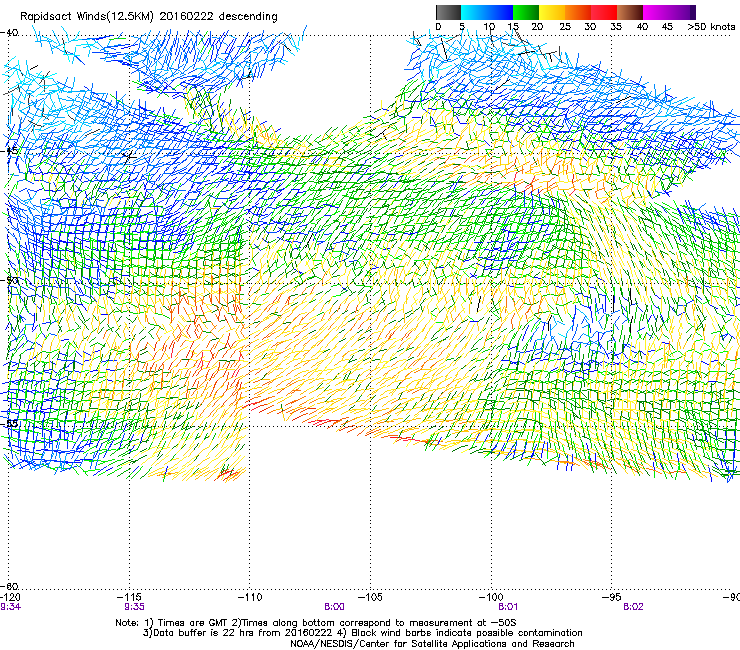
Task: Click the '0' legend scale label
Action: tap(438, 27)
